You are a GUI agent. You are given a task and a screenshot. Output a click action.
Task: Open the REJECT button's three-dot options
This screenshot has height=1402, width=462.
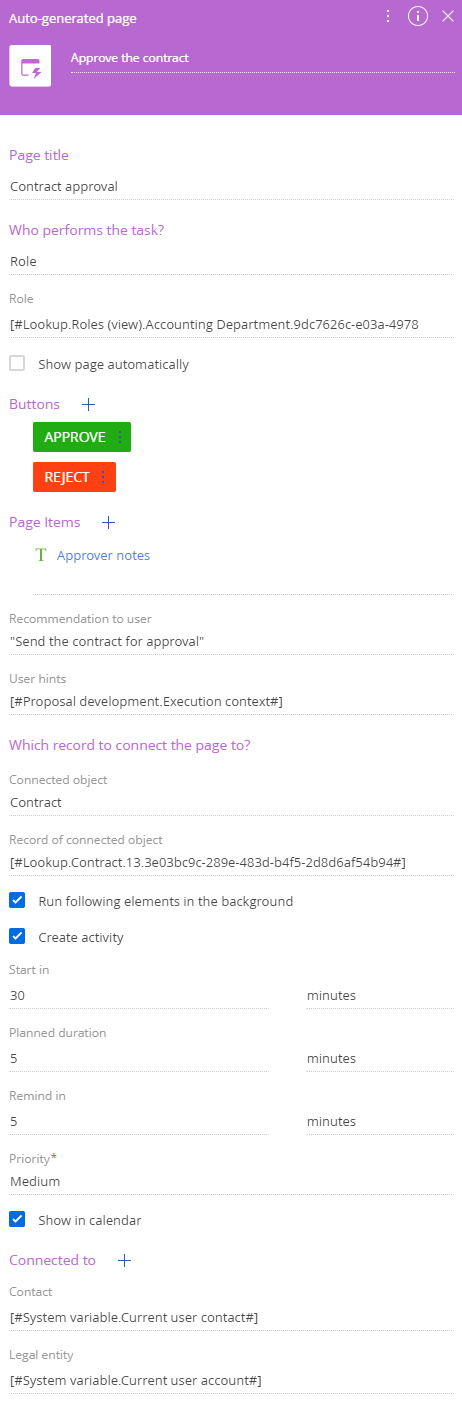(x=104, y=477)
